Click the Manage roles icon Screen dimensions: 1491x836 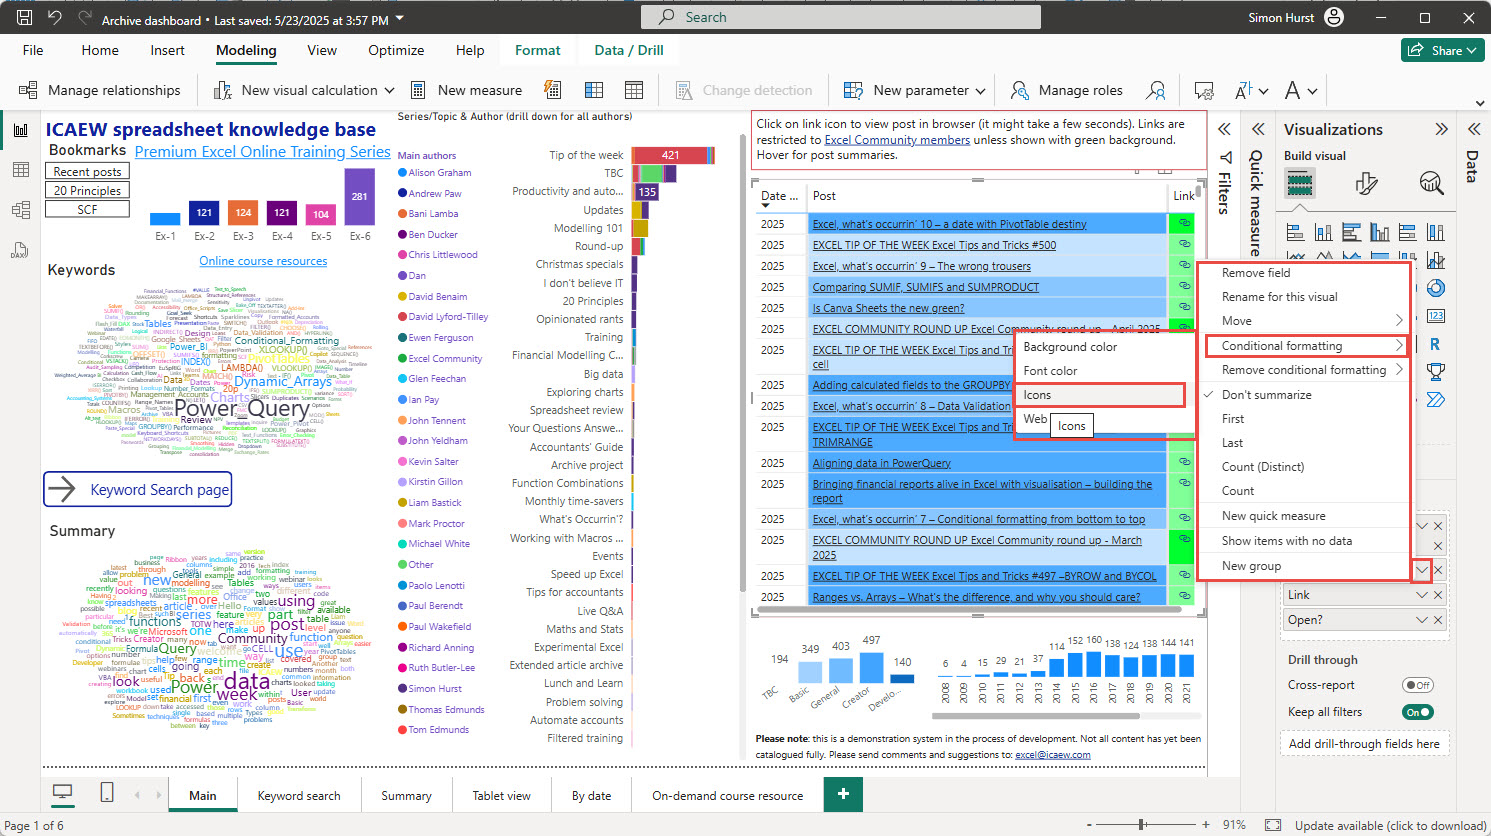click(x=1020, y=90)
